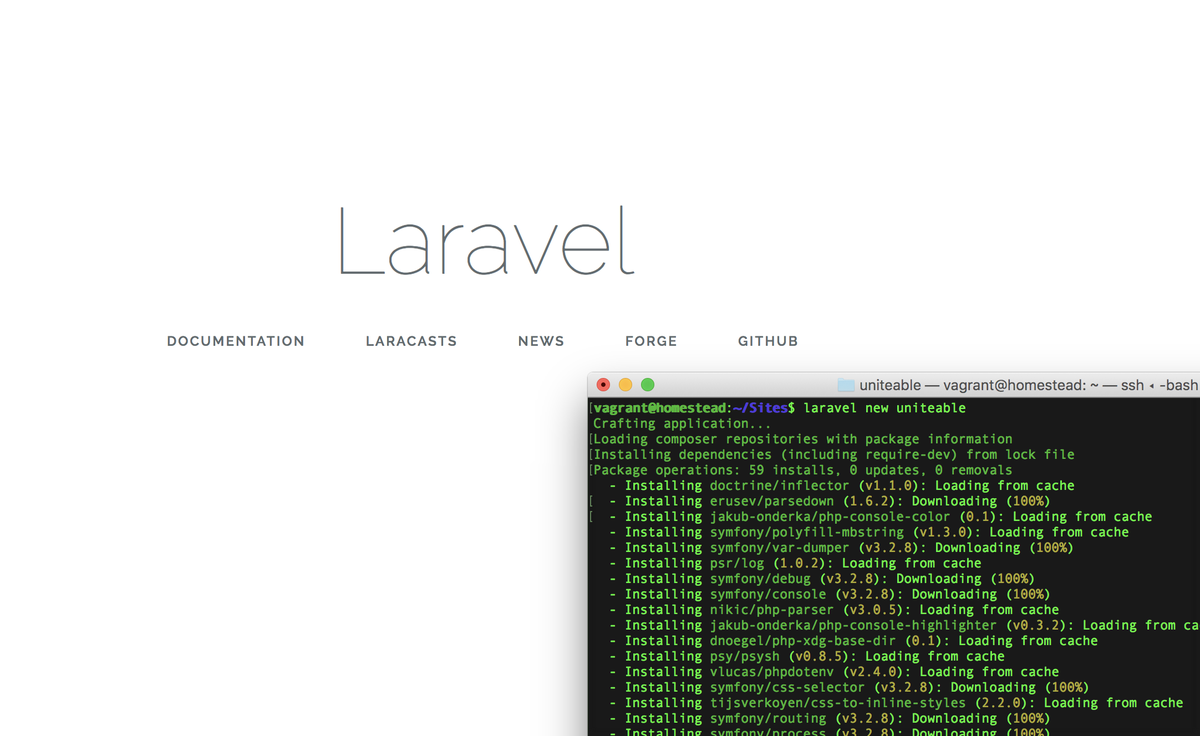Click the 'Installing symfony/debug' line

click(821, 579)
